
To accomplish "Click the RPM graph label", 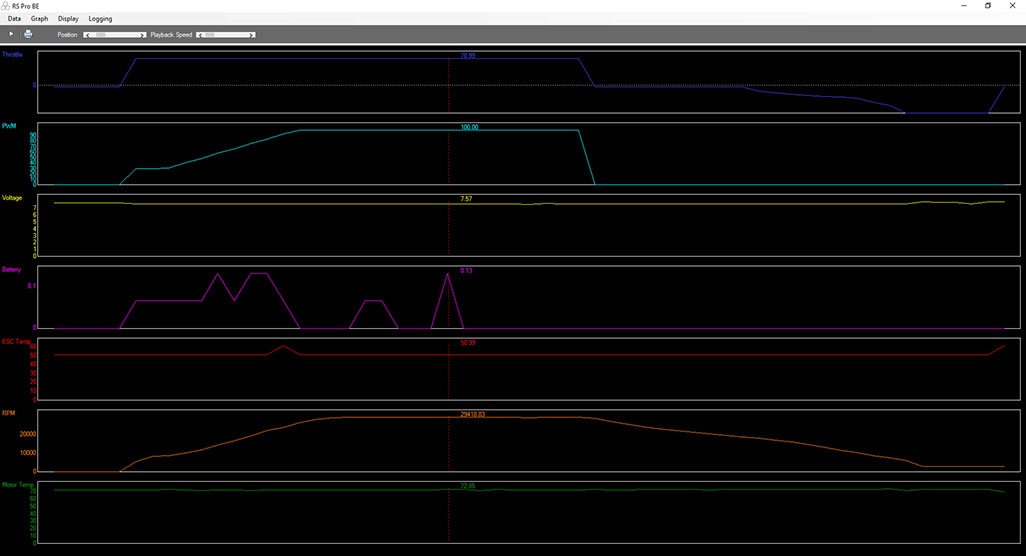I will 8,411.
